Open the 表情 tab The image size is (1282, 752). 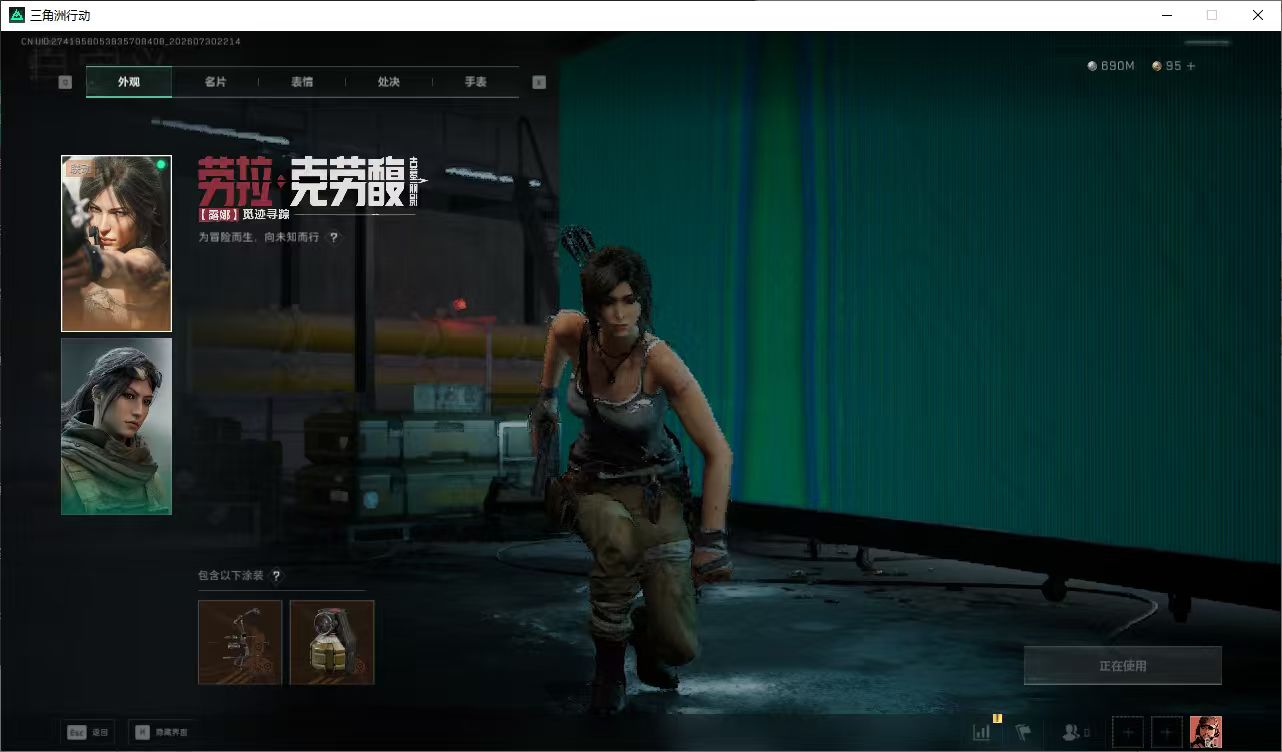pyautogui.click(x=302, y=82)
